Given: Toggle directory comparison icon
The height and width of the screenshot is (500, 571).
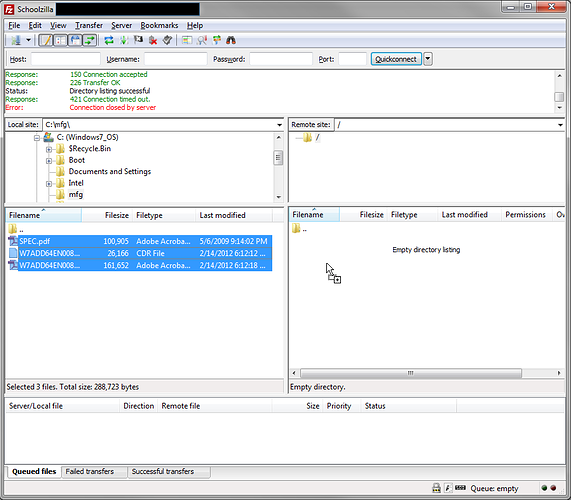Looking at the screenshot, I should click(x=202, y=40).
